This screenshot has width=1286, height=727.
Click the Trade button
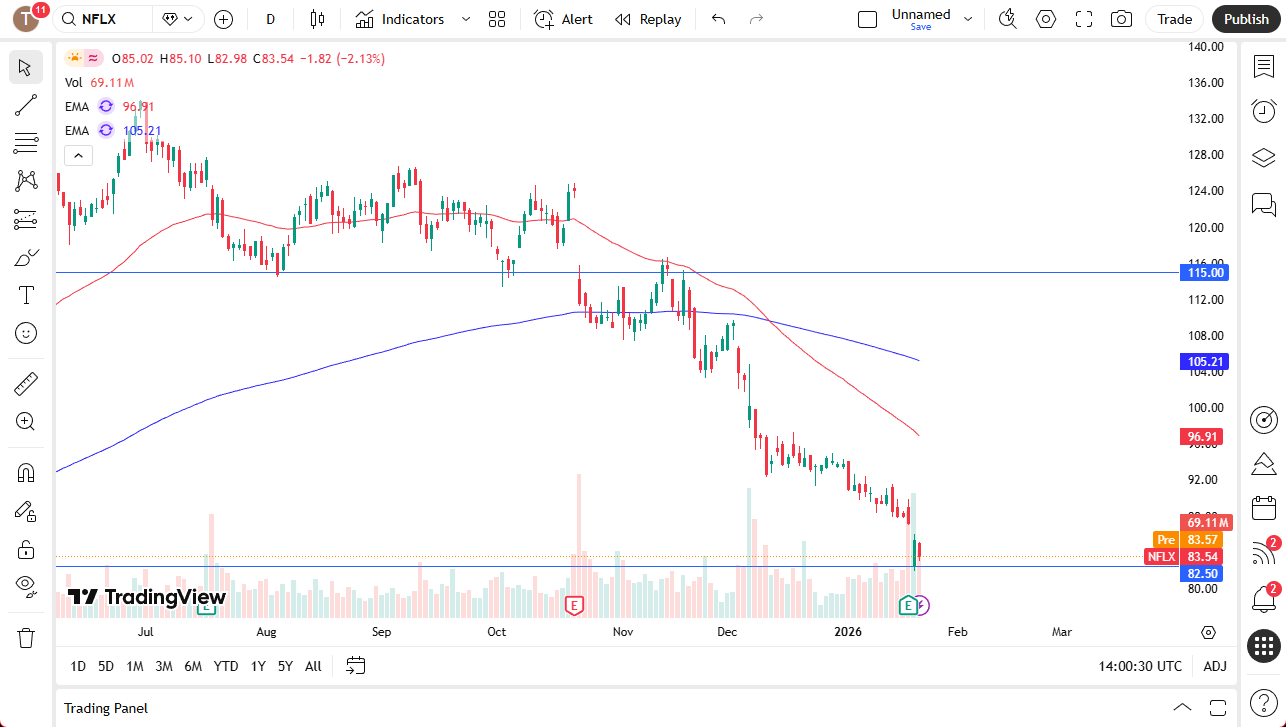coord(1175,19)
